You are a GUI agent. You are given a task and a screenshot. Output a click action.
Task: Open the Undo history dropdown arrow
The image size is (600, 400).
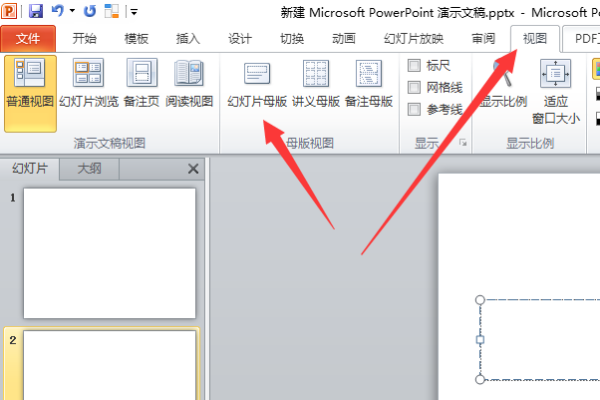tap(72, 11)
